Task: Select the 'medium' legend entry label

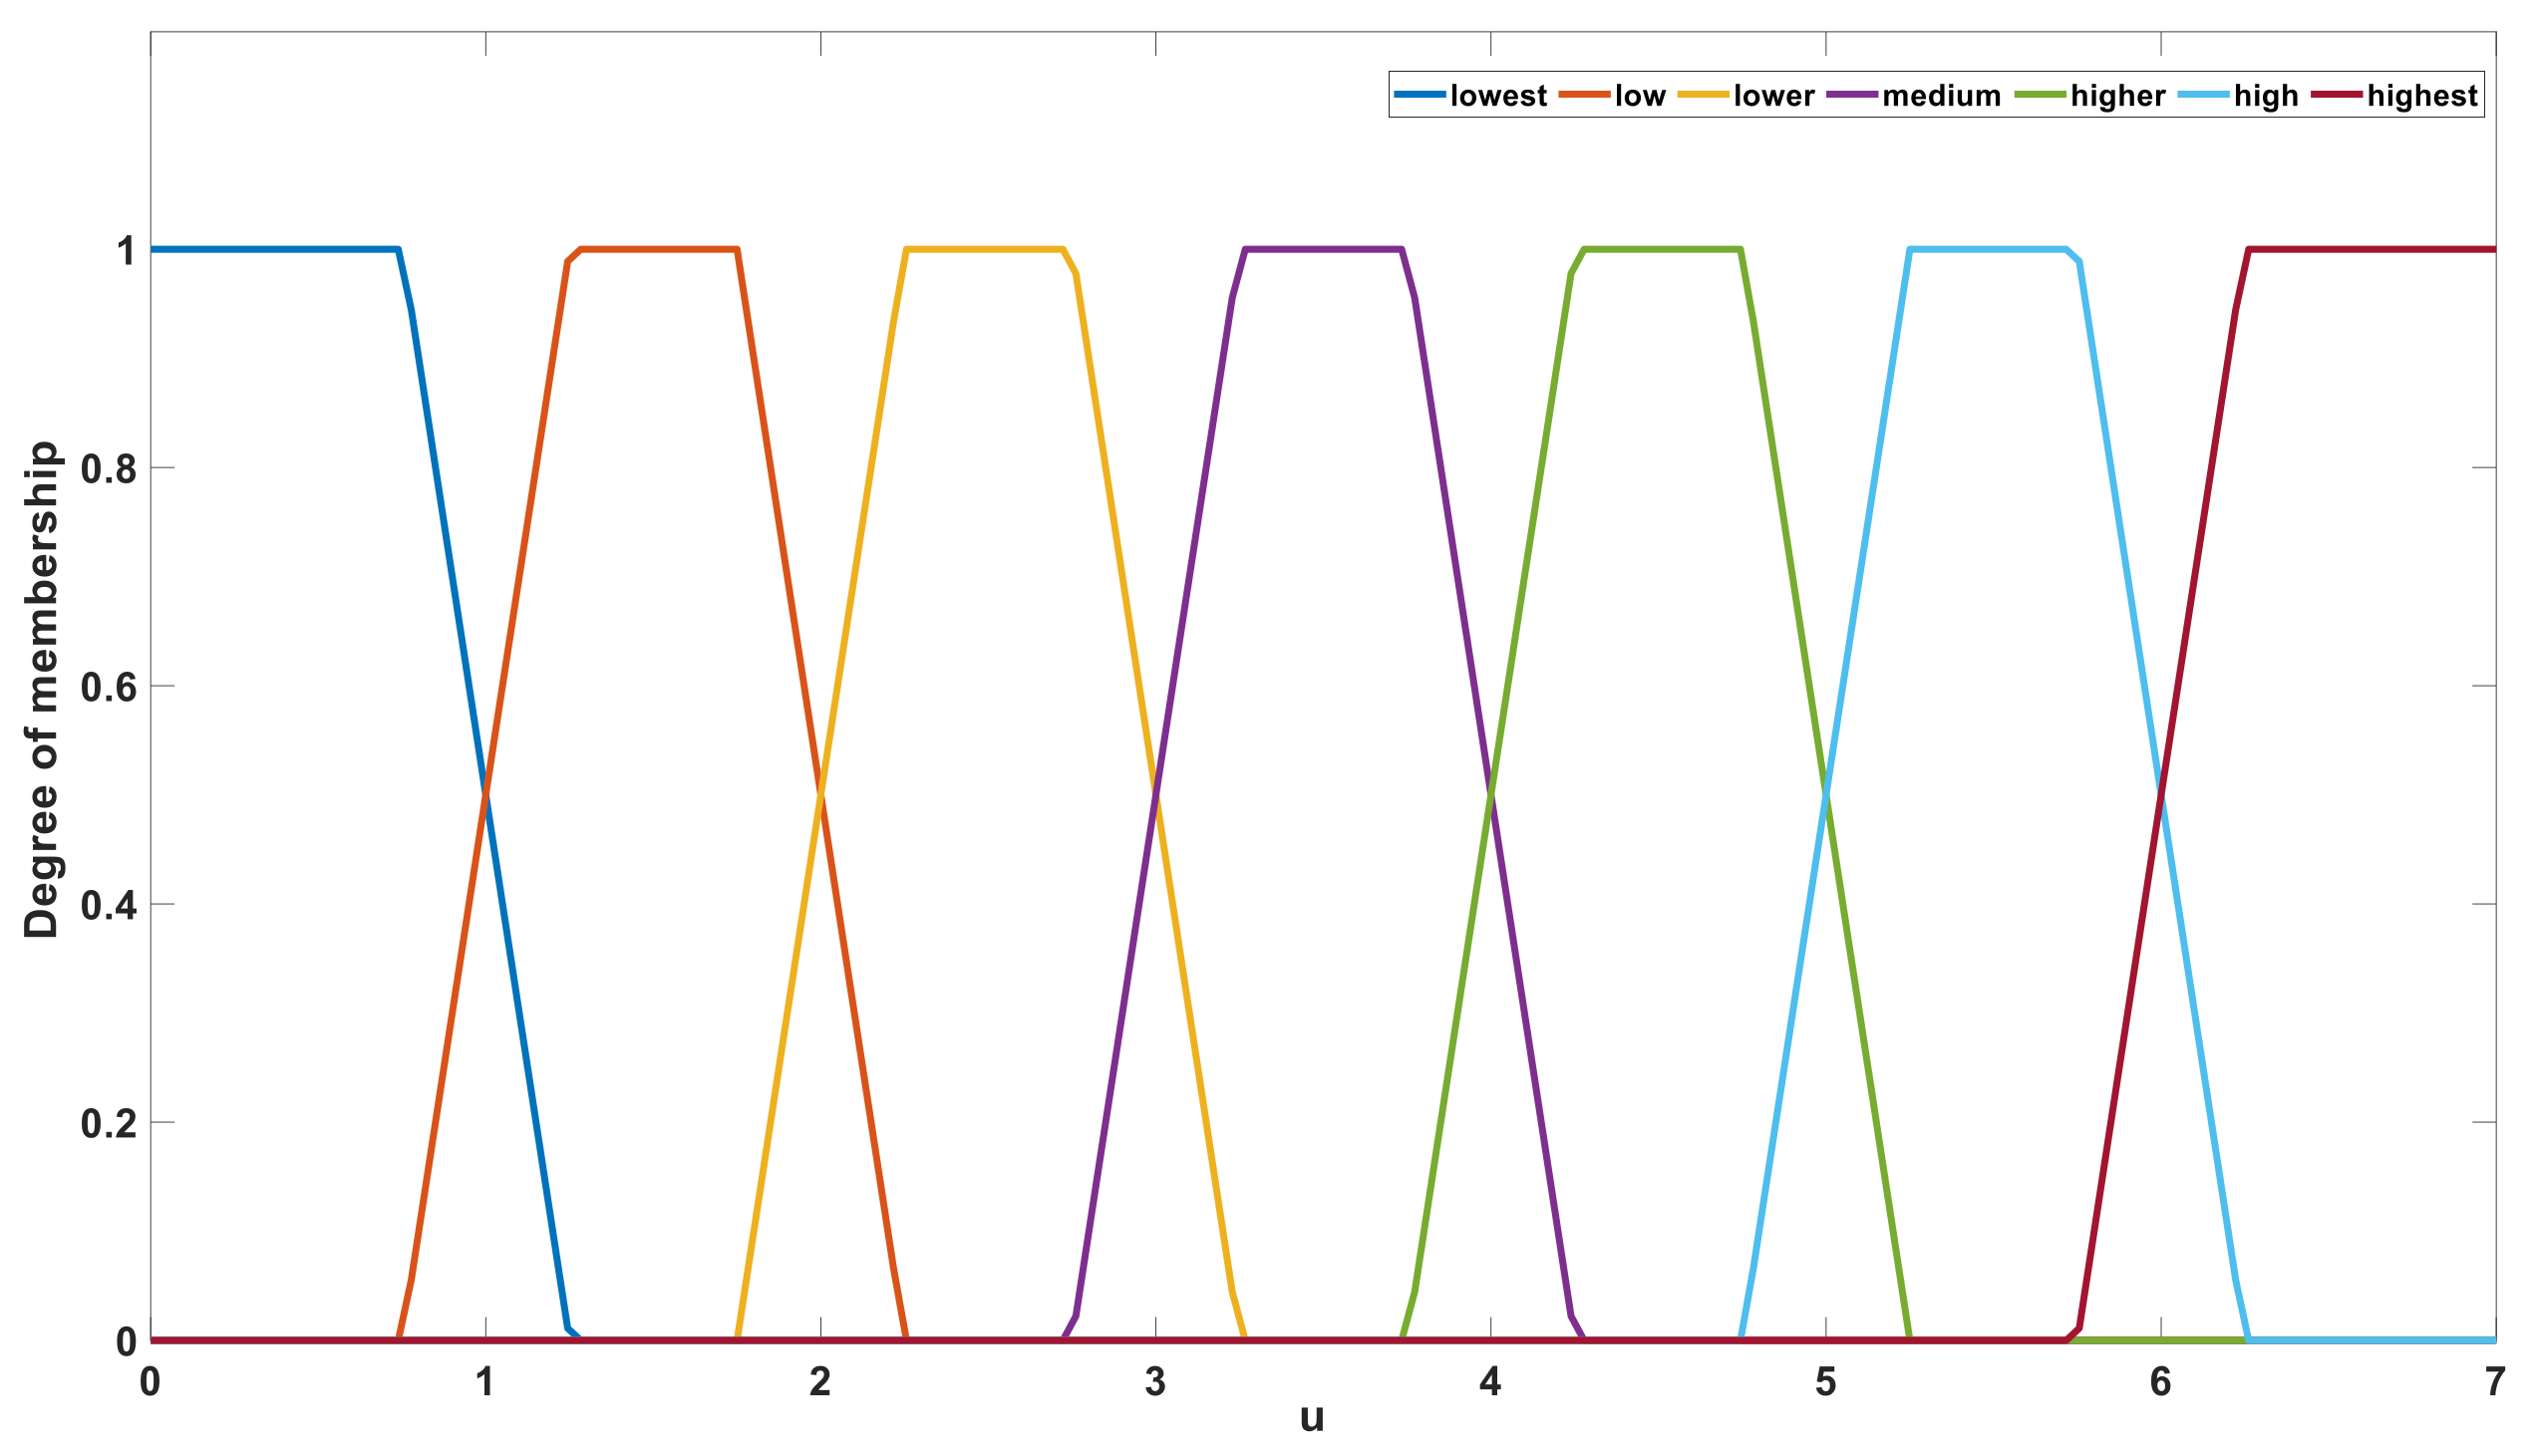Action: point(1941,96)
